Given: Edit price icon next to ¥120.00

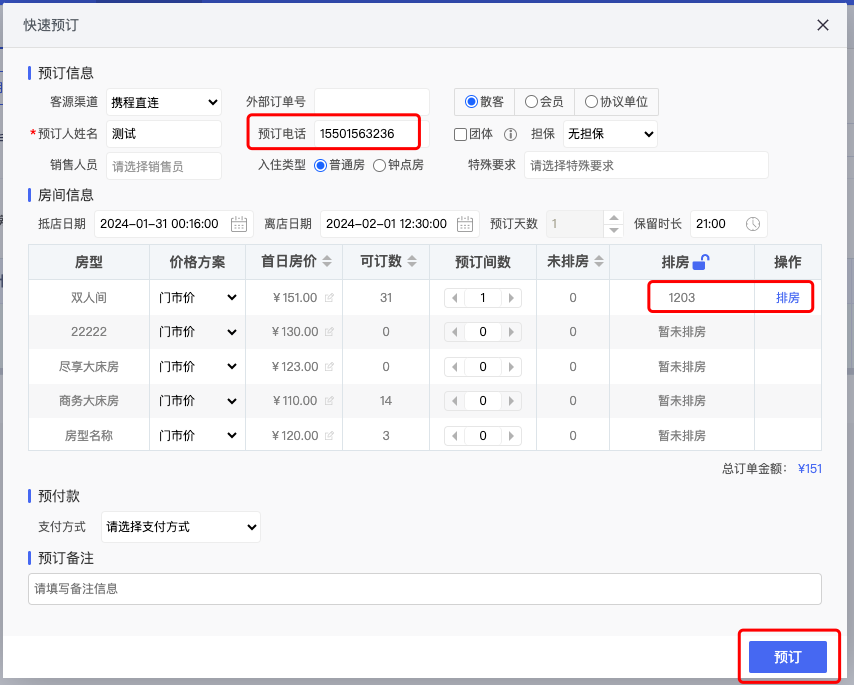Looking at the screenshot, I should coord(329,436).
